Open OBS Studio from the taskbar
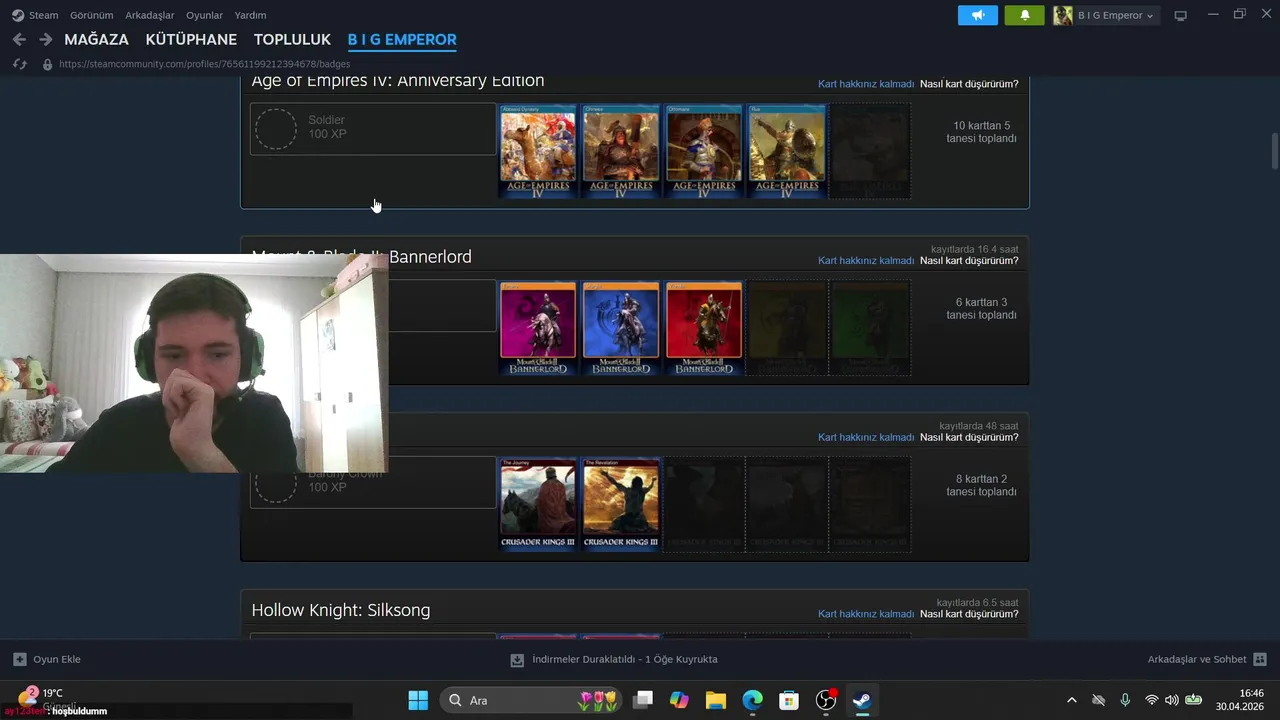The height and width of the screenshot is (720, 1280). click(x=826, y=700)
